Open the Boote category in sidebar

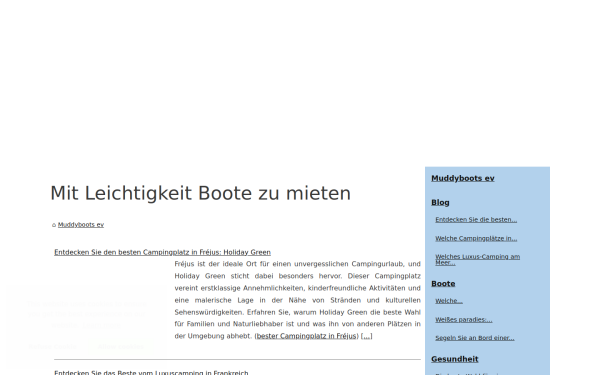click(x=443, y=284)
